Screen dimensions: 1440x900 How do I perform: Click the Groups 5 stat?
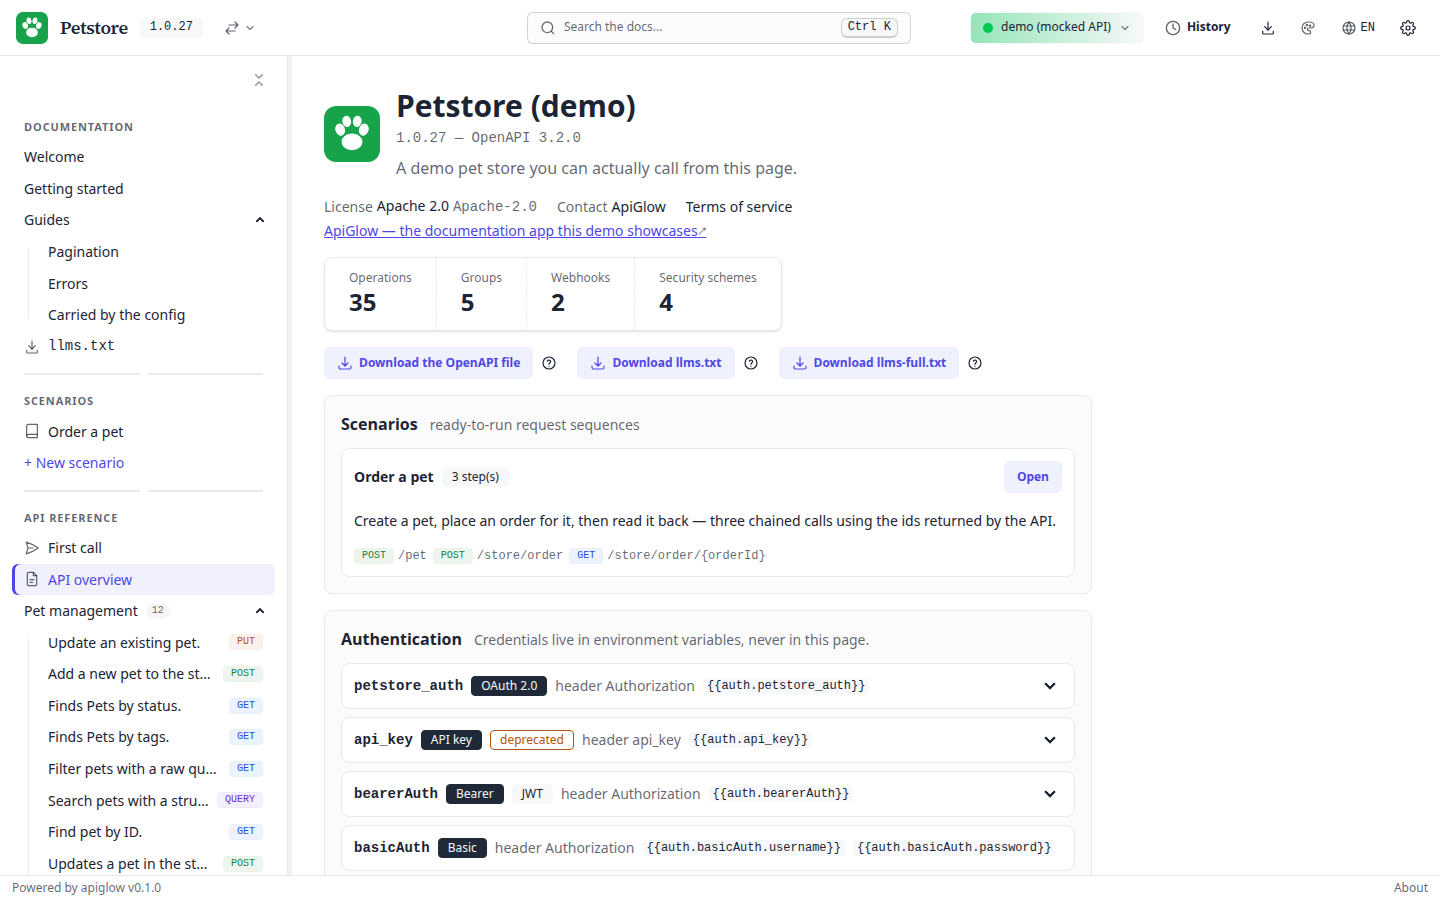(x=481, y=293)
